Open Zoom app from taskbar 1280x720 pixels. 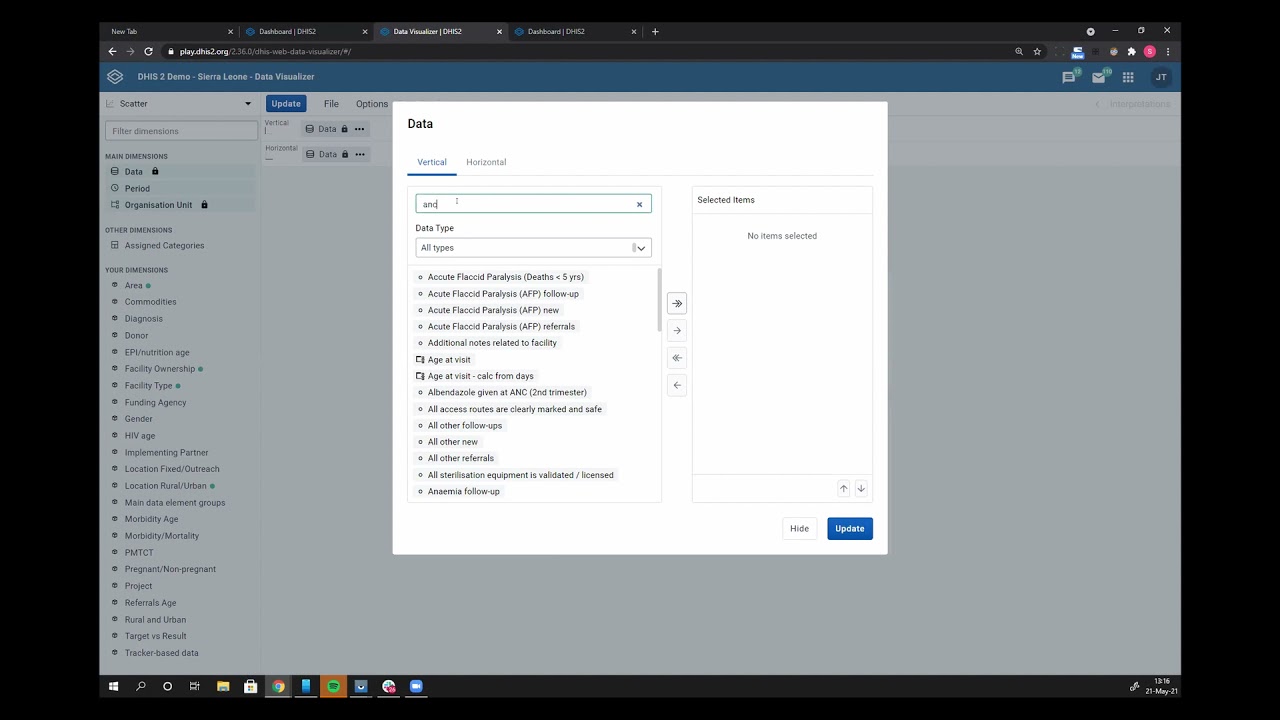[416, 686]
